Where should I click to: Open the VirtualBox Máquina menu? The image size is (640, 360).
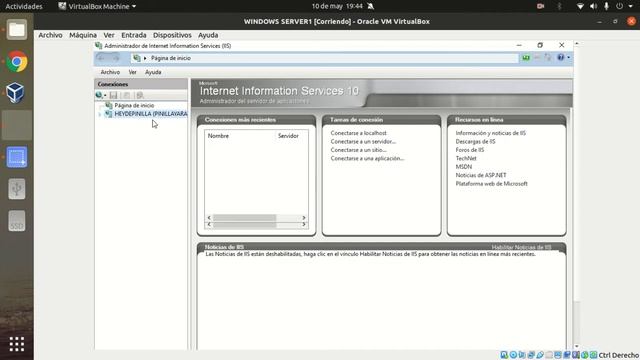(x=83, y=35)
